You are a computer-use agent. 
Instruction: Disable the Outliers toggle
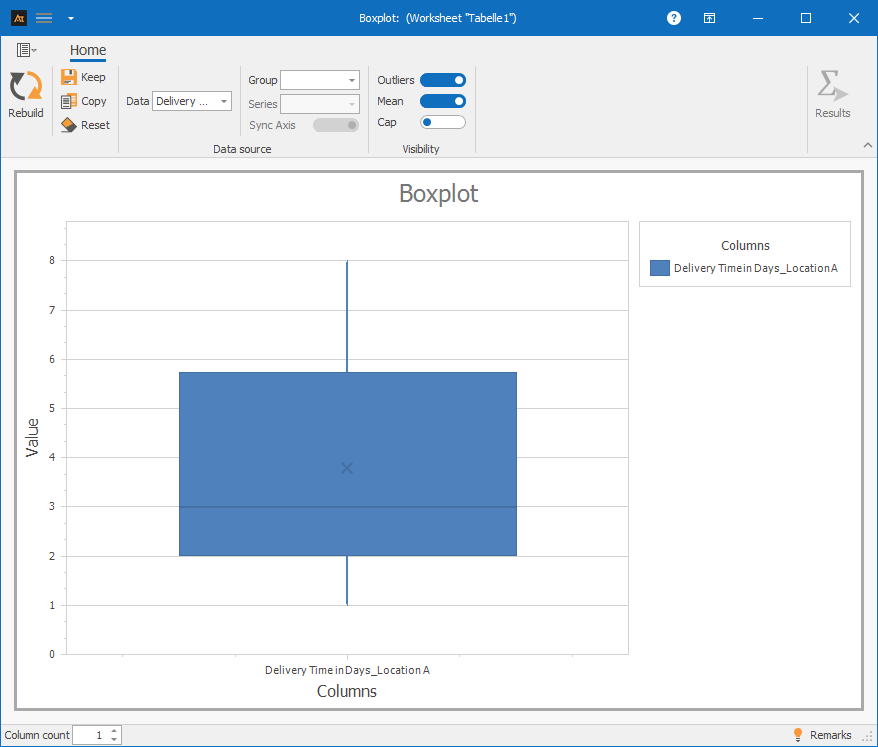(x=442, y=80)
